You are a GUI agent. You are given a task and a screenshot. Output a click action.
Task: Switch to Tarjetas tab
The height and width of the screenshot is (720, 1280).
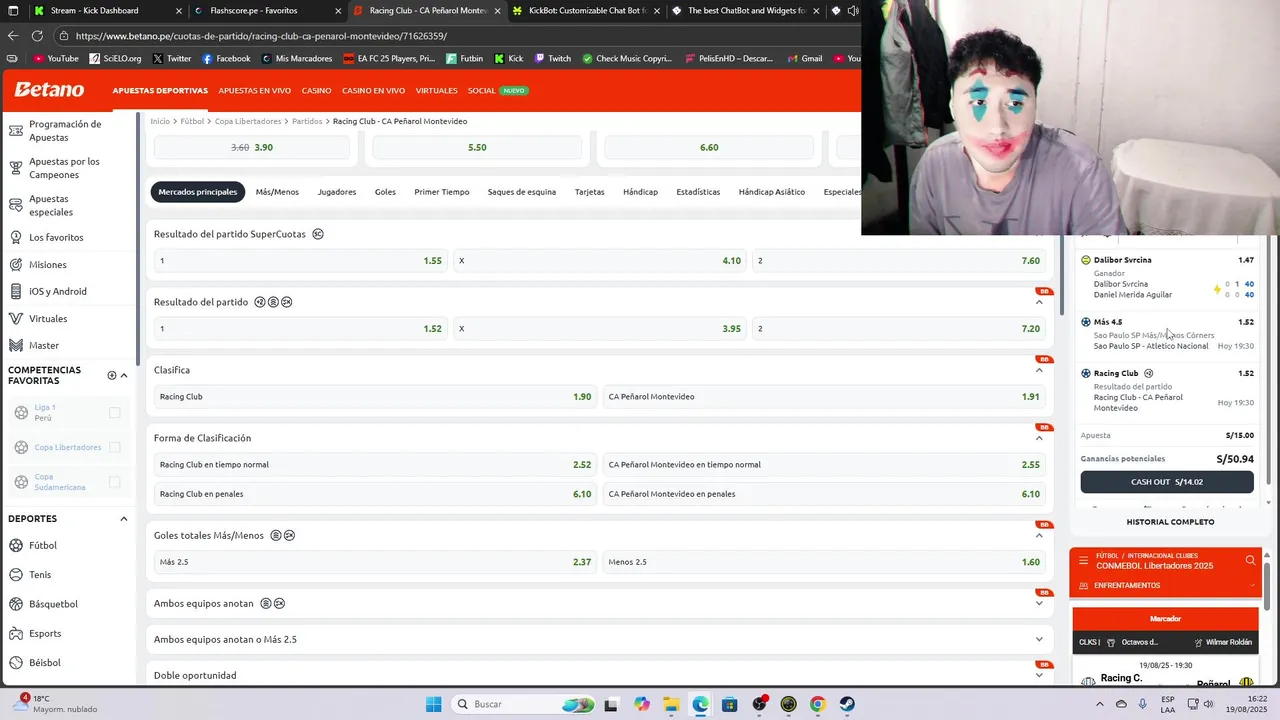point(590,192)
